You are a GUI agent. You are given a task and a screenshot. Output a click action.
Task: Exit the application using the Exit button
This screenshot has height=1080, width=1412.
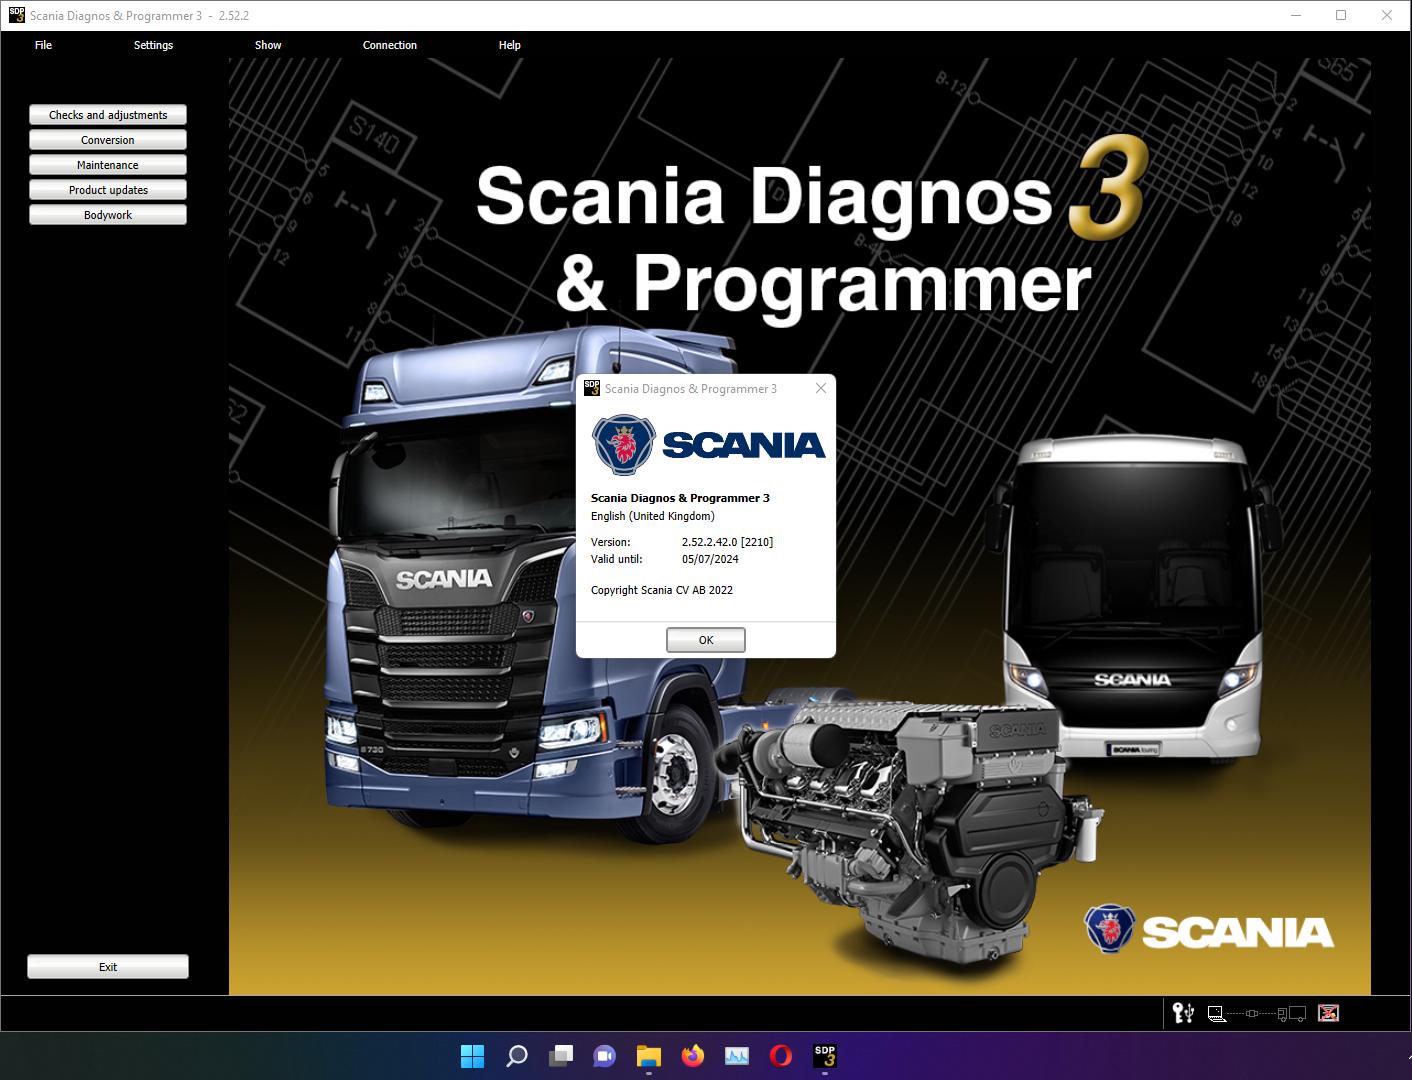click(x=107, y=966)
